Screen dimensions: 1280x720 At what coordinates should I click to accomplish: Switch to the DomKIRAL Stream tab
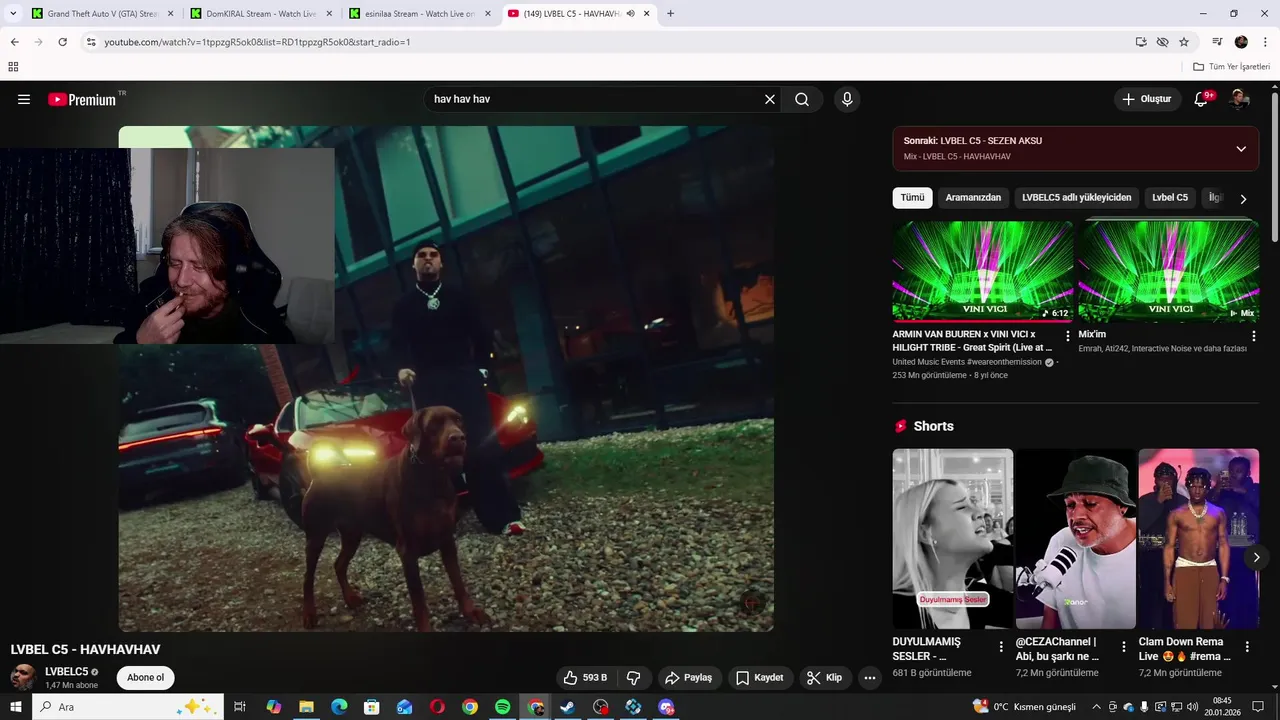(x=261, y=14)
